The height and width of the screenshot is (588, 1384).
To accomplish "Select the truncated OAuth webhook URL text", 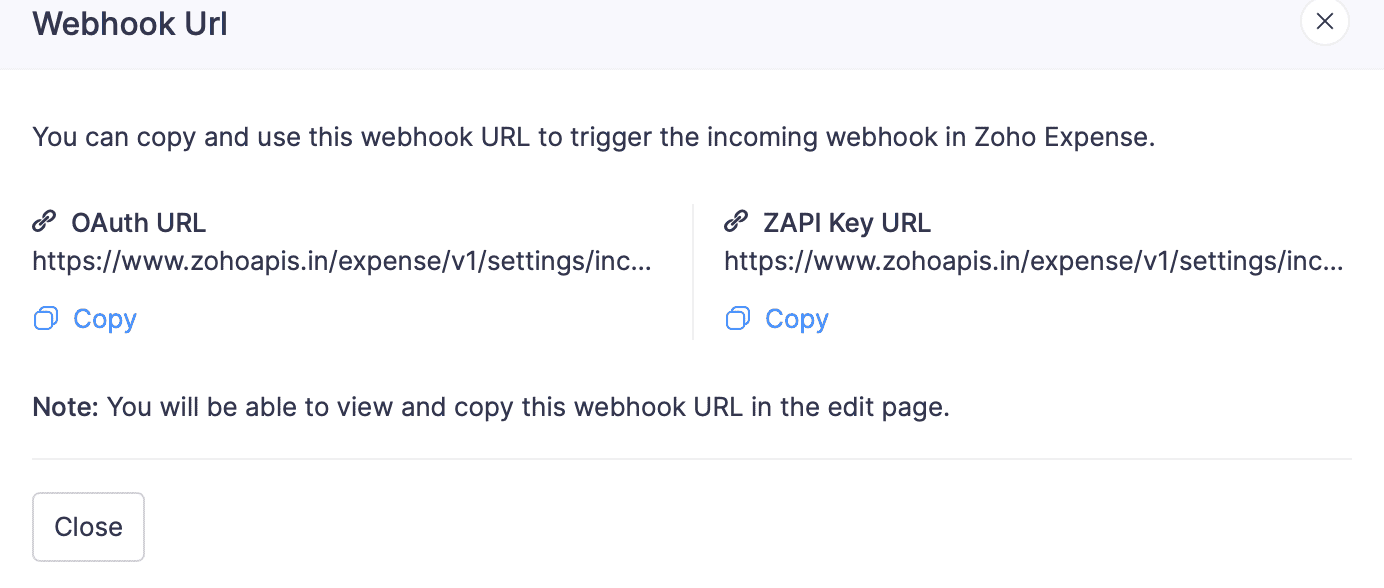I will tap(342, 261).
